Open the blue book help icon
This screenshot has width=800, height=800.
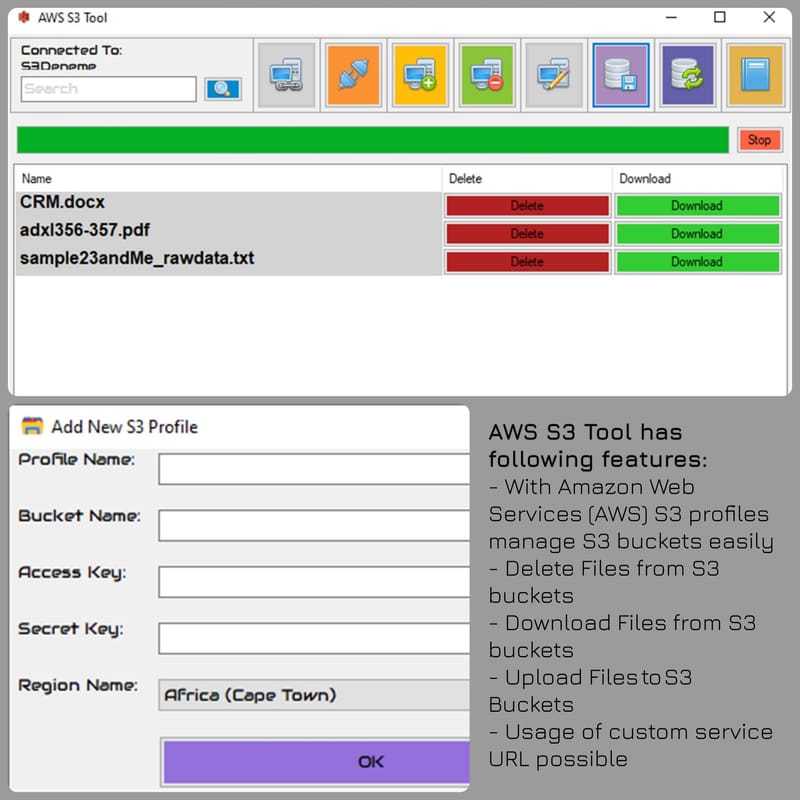click(x=756, y=76)
